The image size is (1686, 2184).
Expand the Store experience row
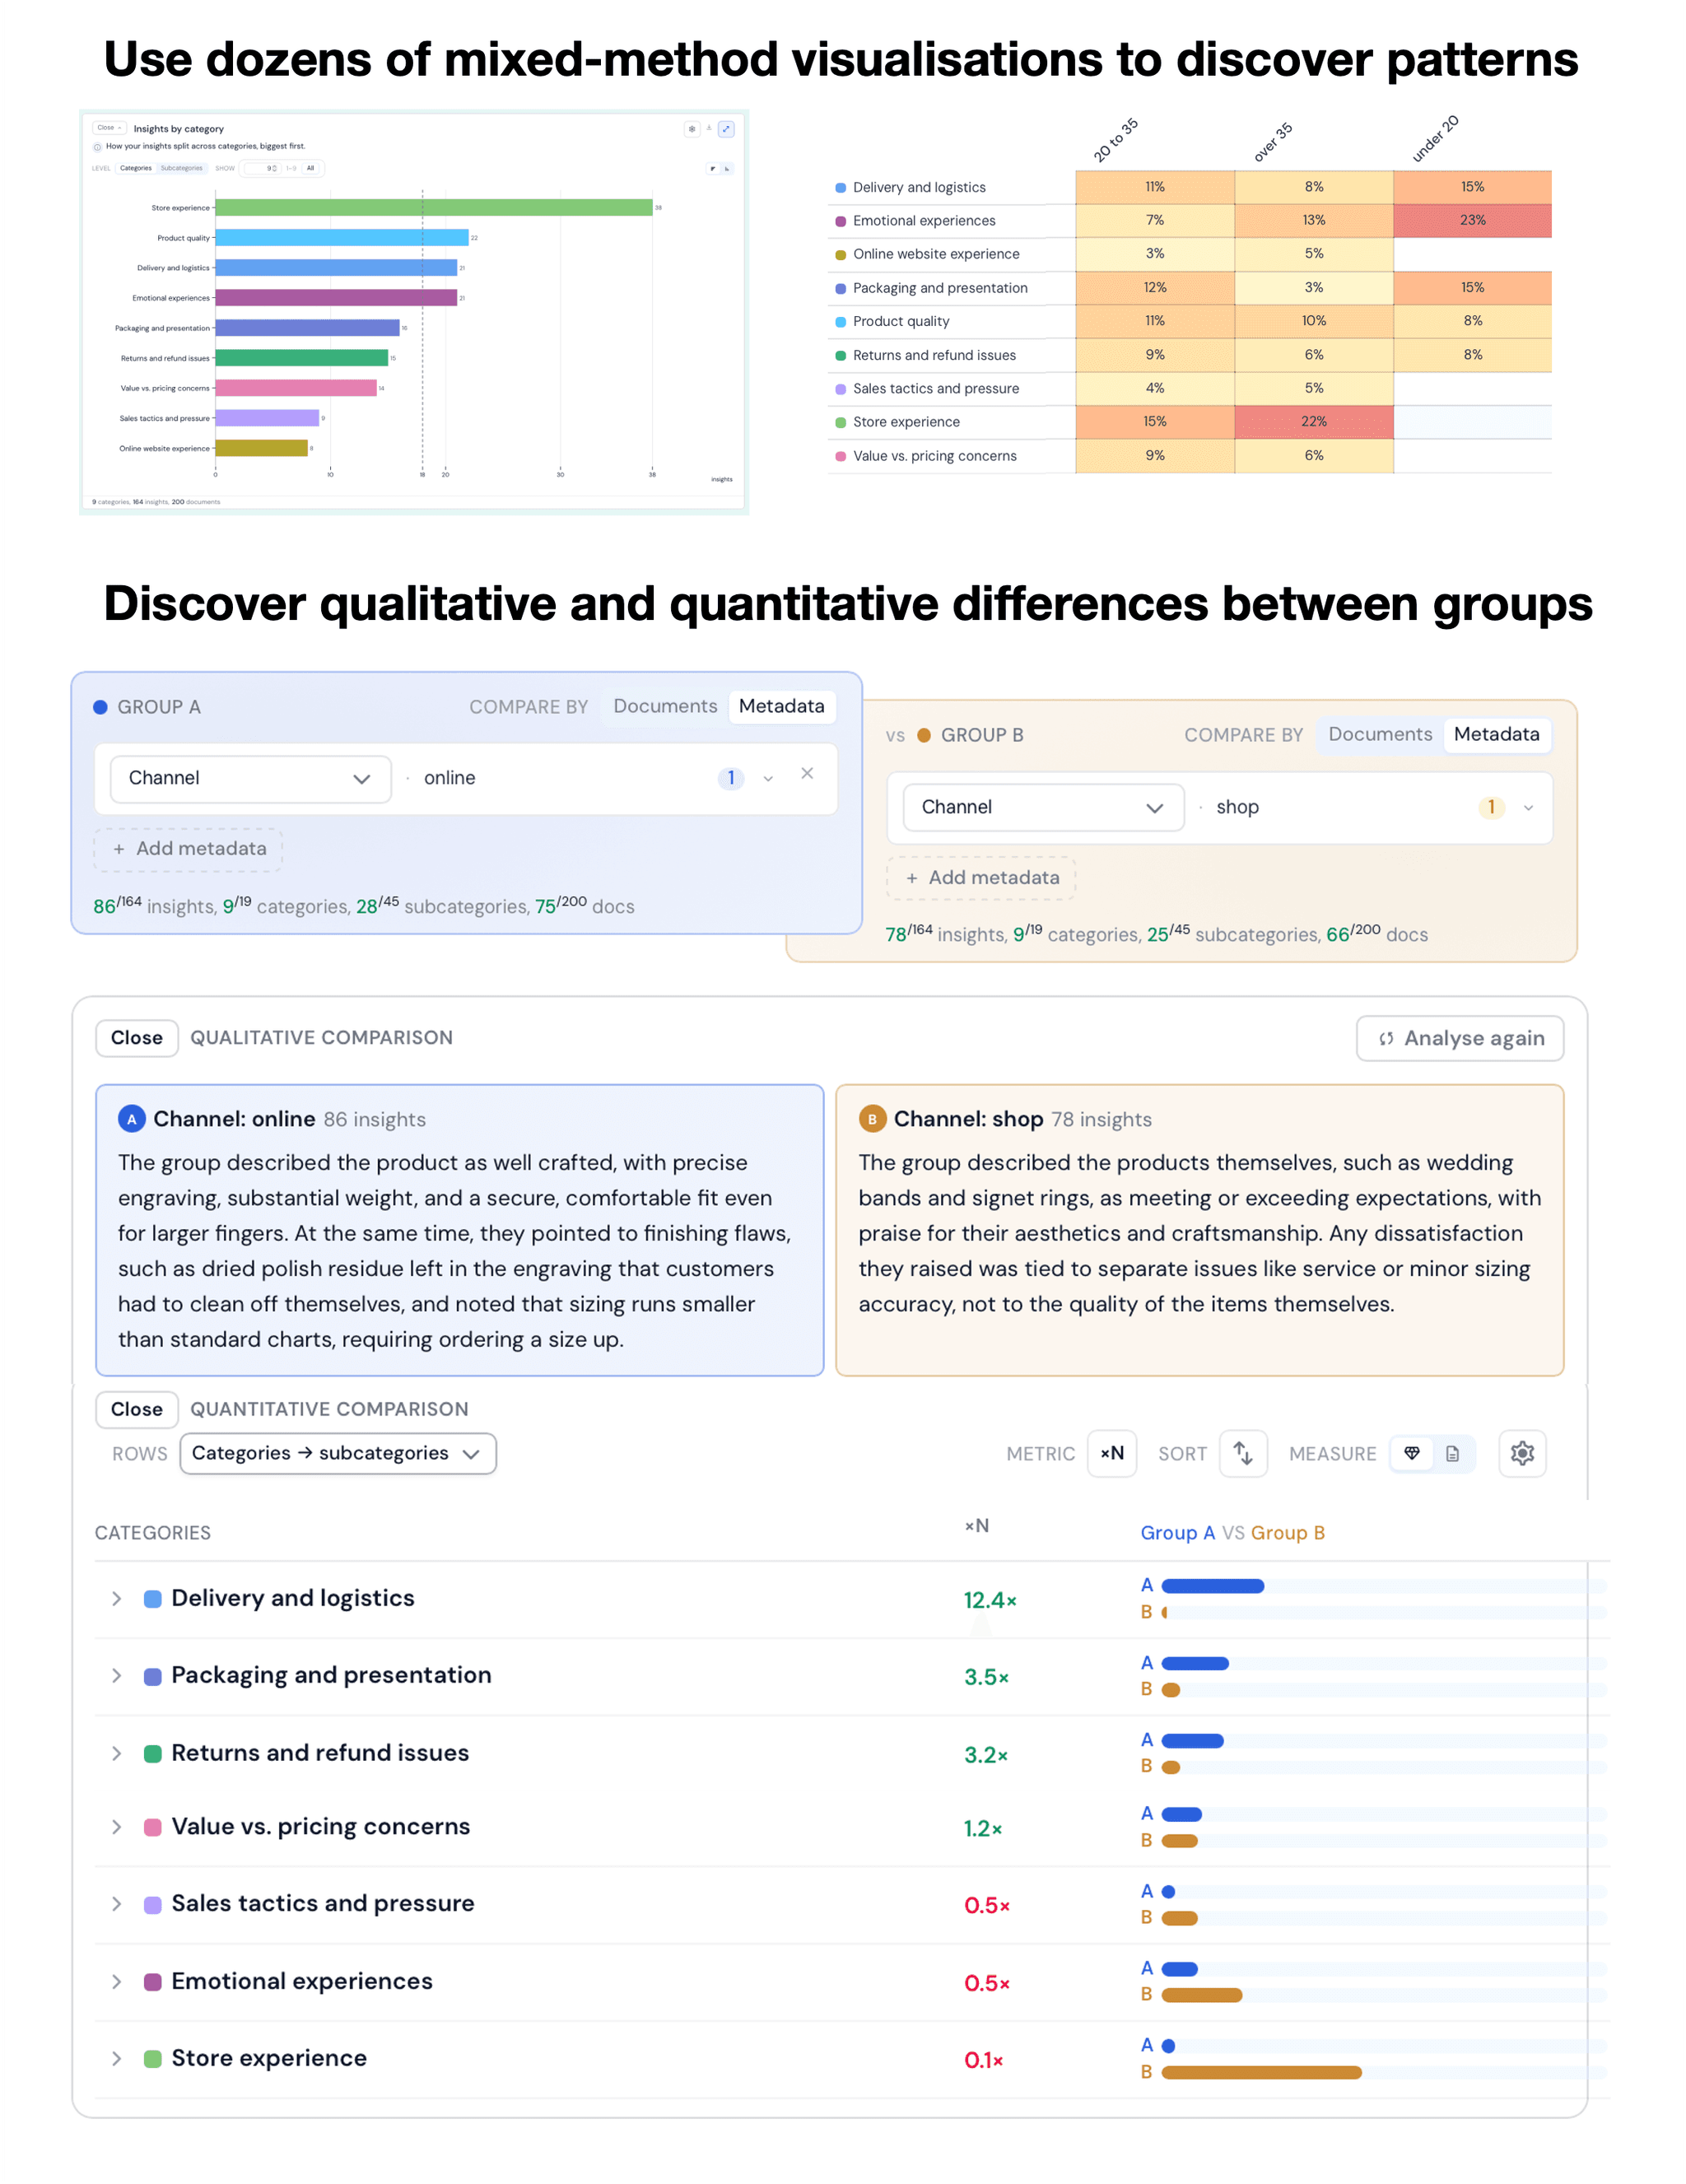click(x=117, y=2059)
